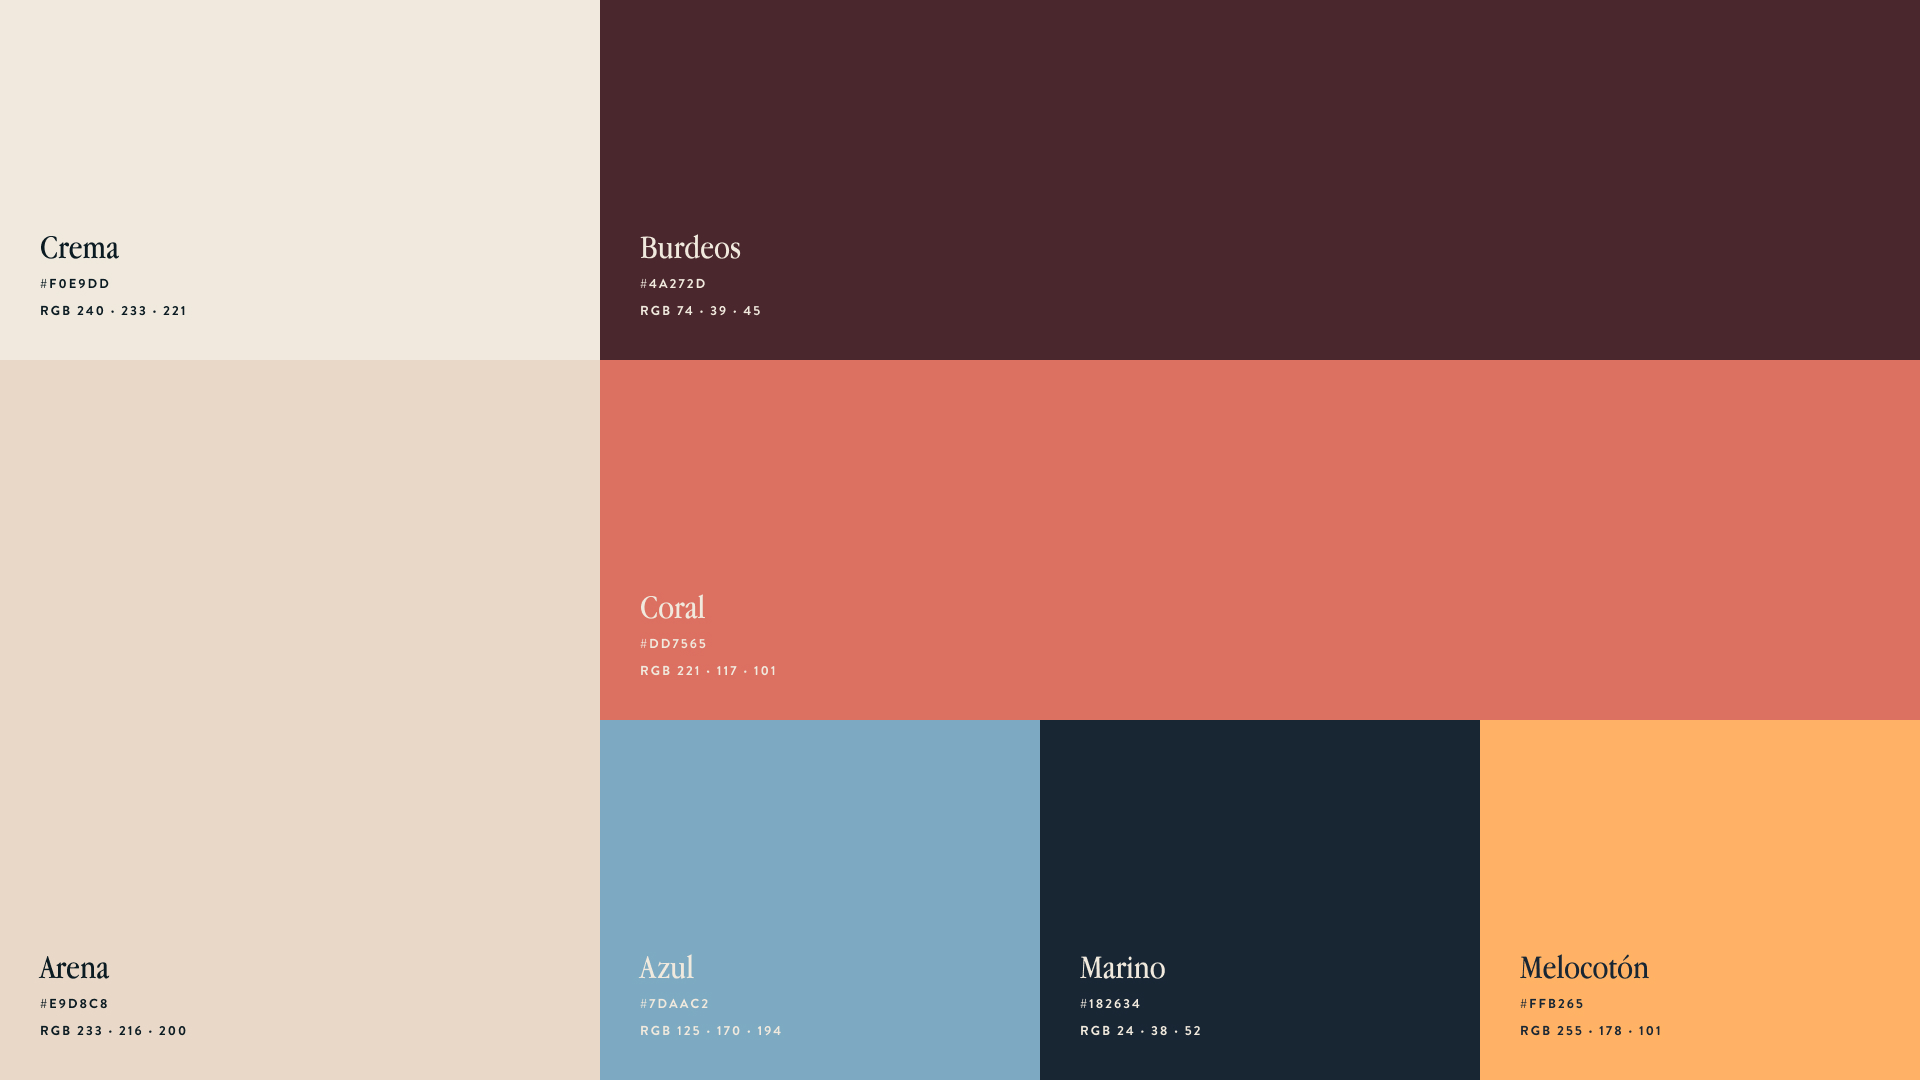
Task: Select the Crema color name
Action: point(79,248)
